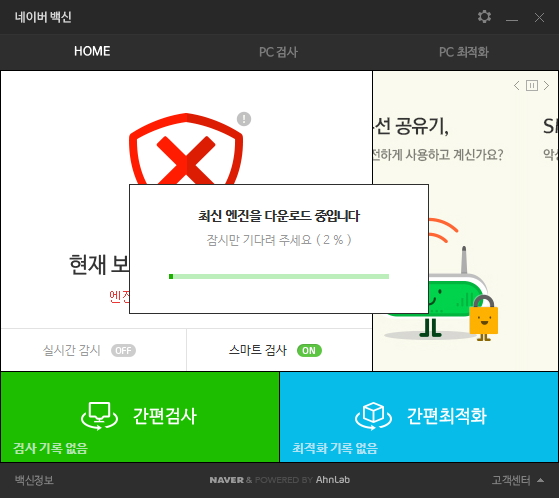This screenshot has width=559, height=498.
Task: Open the PC 최적화 tab
Action: click(463, 52)
